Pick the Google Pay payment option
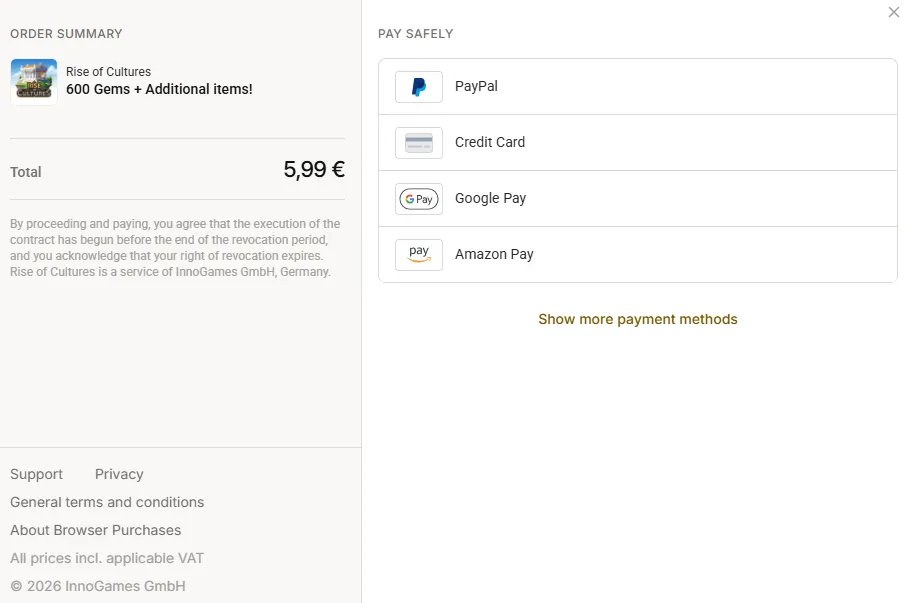This screenshot has width=906, height=603. point(638,199)
